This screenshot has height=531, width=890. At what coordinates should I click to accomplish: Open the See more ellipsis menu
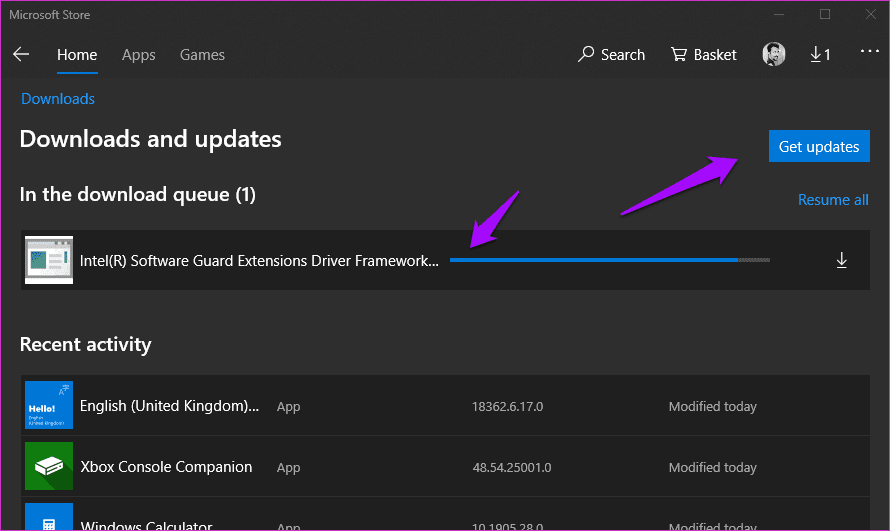point(869,52)
